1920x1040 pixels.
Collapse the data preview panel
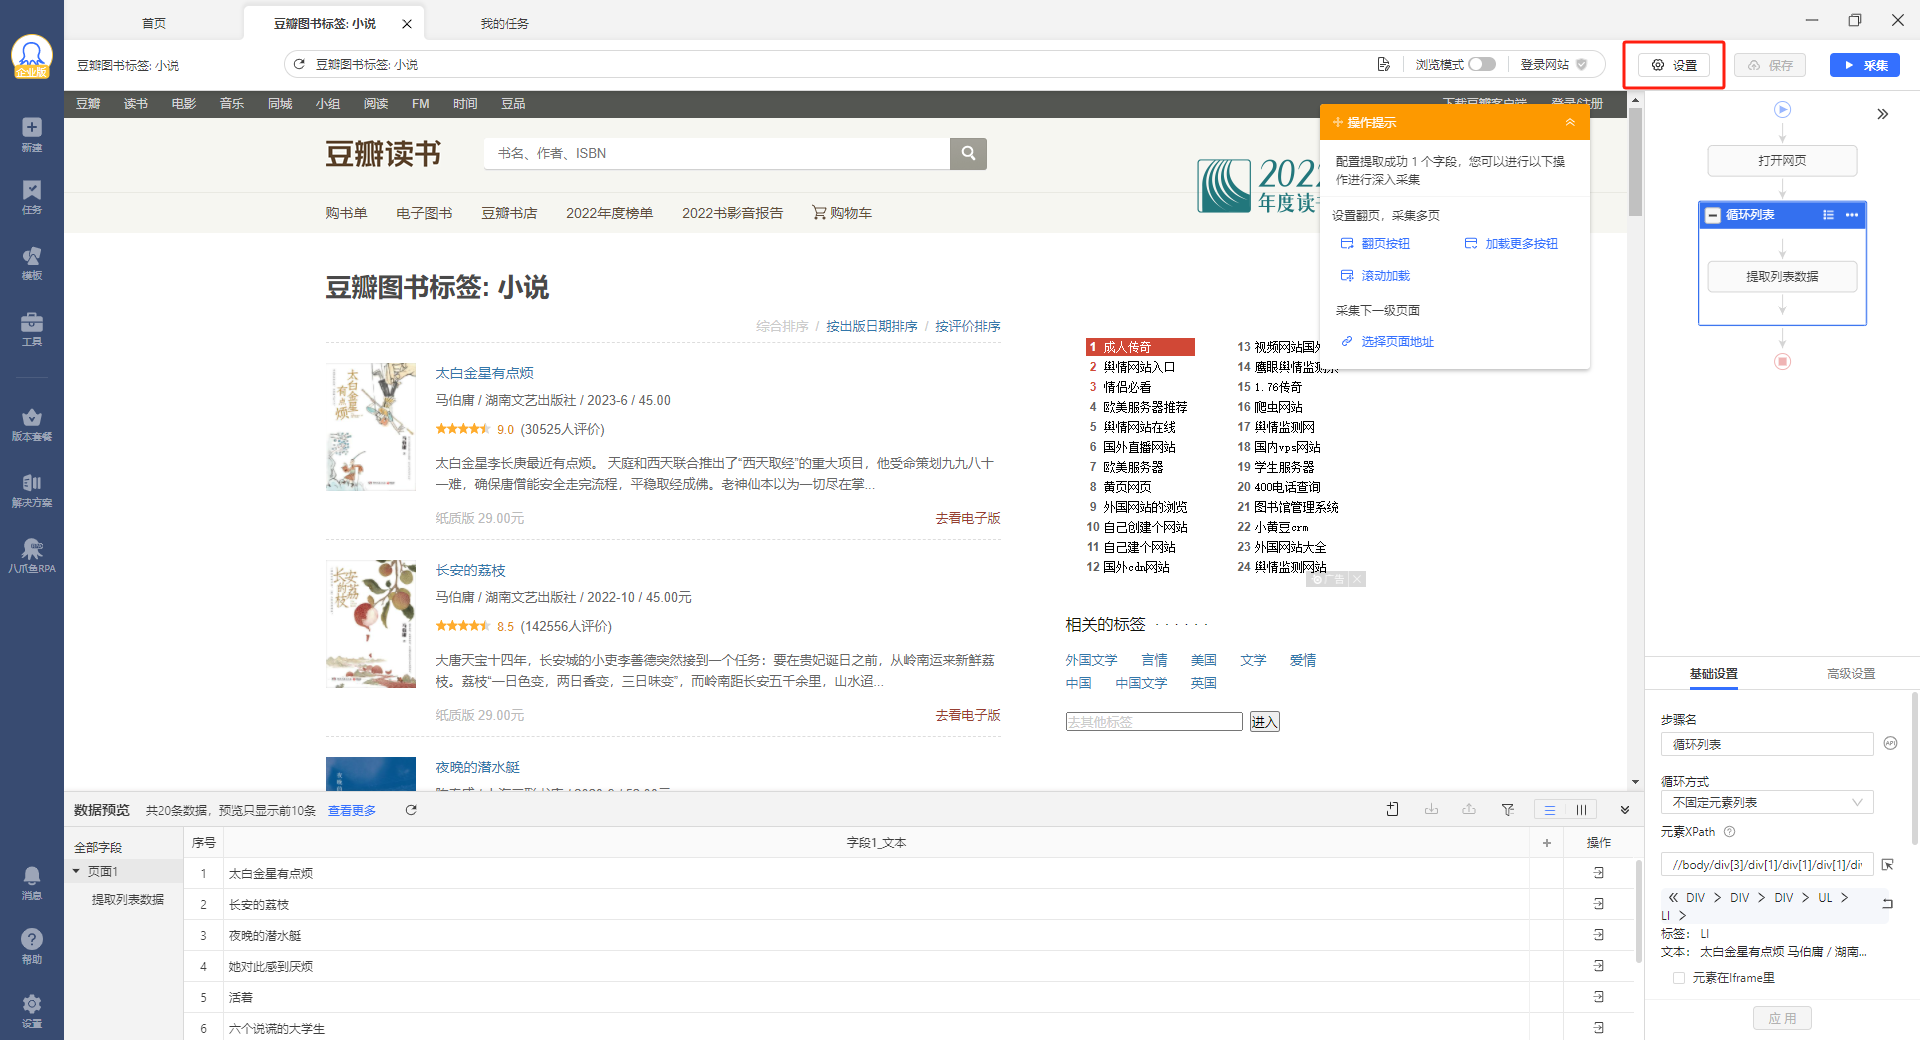pyautogui.click(x=1625, y=810)
